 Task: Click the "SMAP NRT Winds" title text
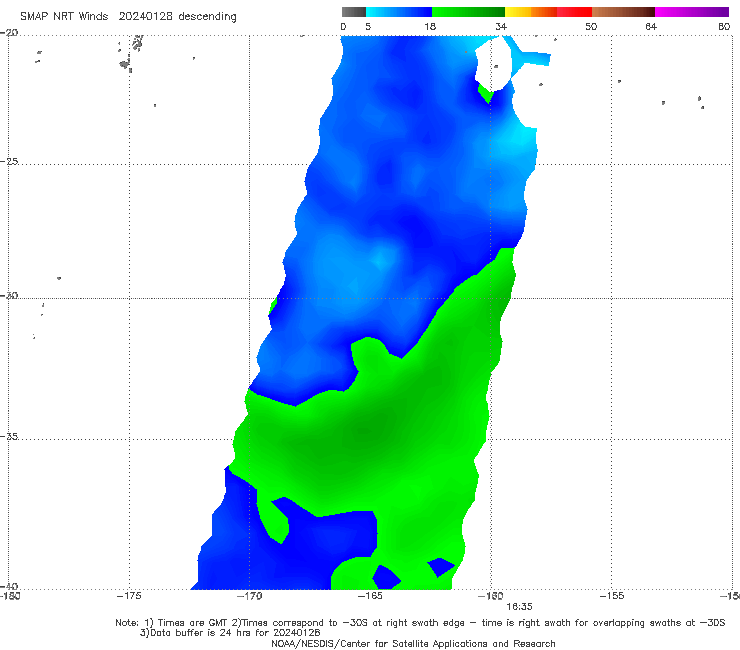point(64,17)
